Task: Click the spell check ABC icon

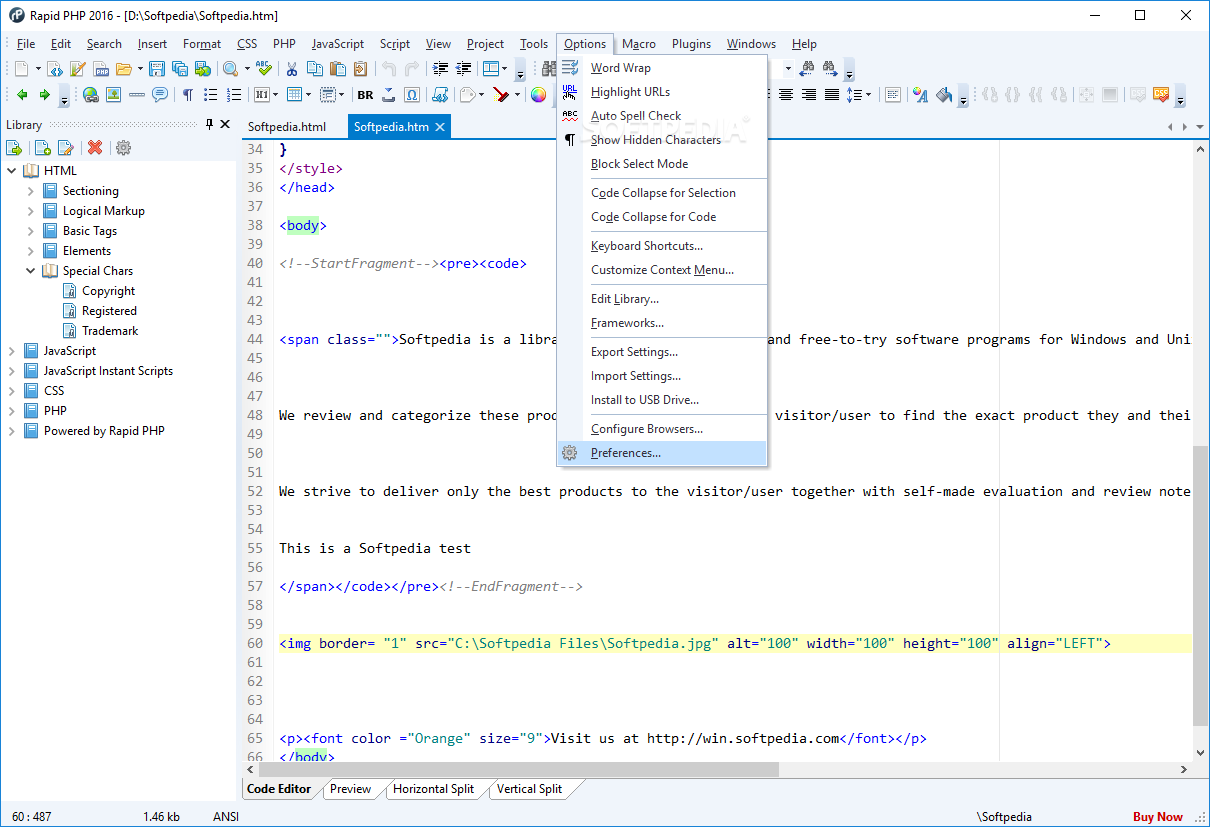Action: (264, 69)
